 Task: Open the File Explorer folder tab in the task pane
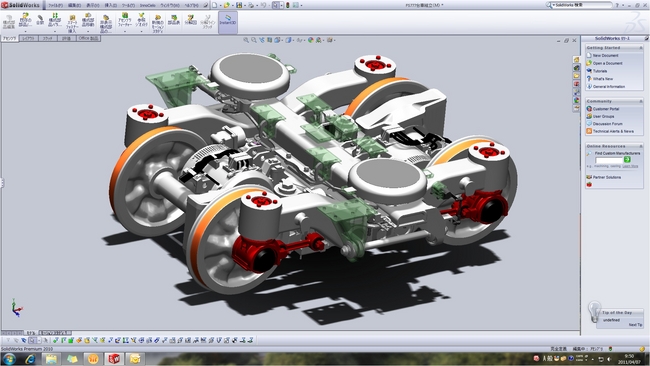(x=577, y=75)
